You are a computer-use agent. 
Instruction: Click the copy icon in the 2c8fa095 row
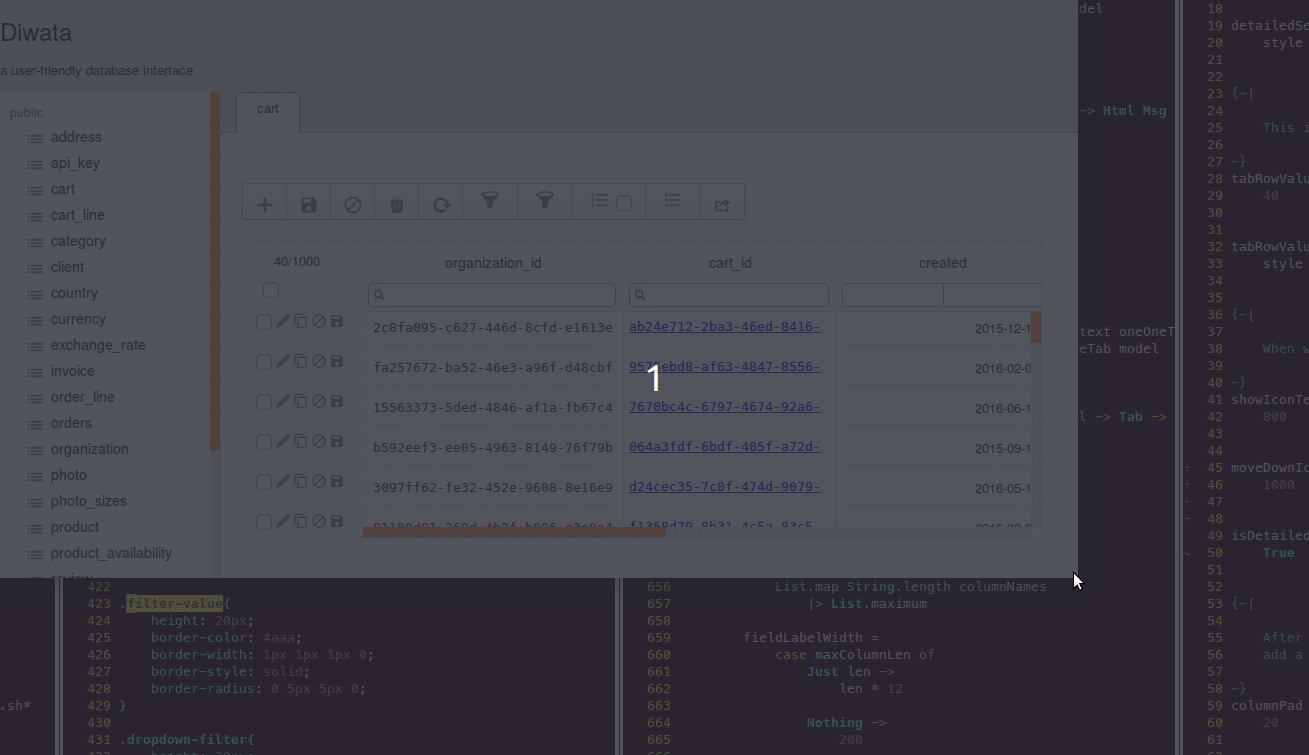point(301,321)
